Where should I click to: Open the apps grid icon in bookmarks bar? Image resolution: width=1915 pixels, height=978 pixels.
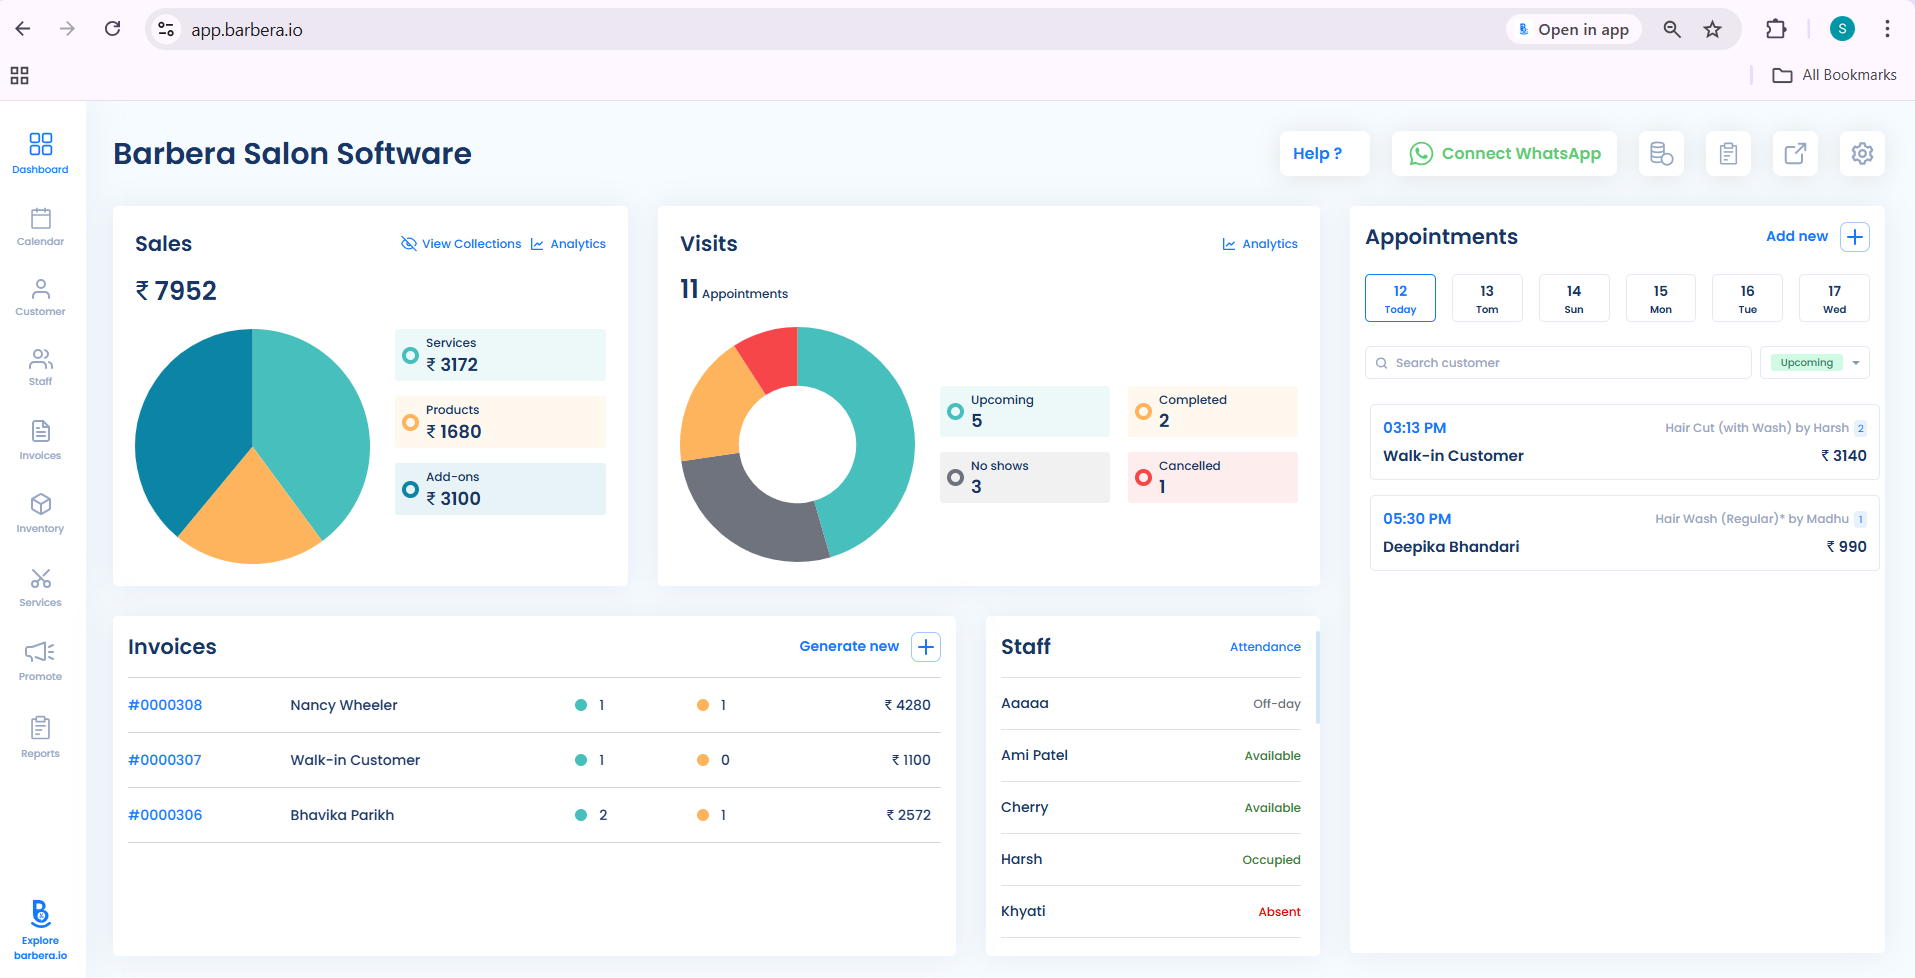[x=19, y=75]
